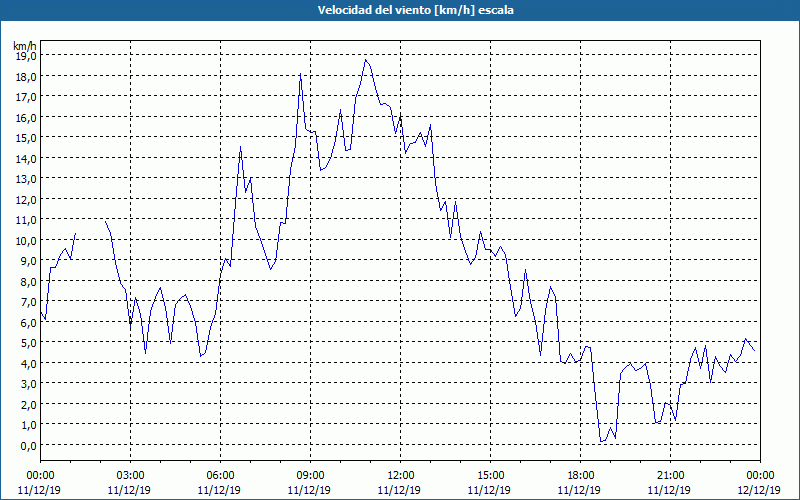Click the lowest dip of the wind line

click(x=601, y=442)
